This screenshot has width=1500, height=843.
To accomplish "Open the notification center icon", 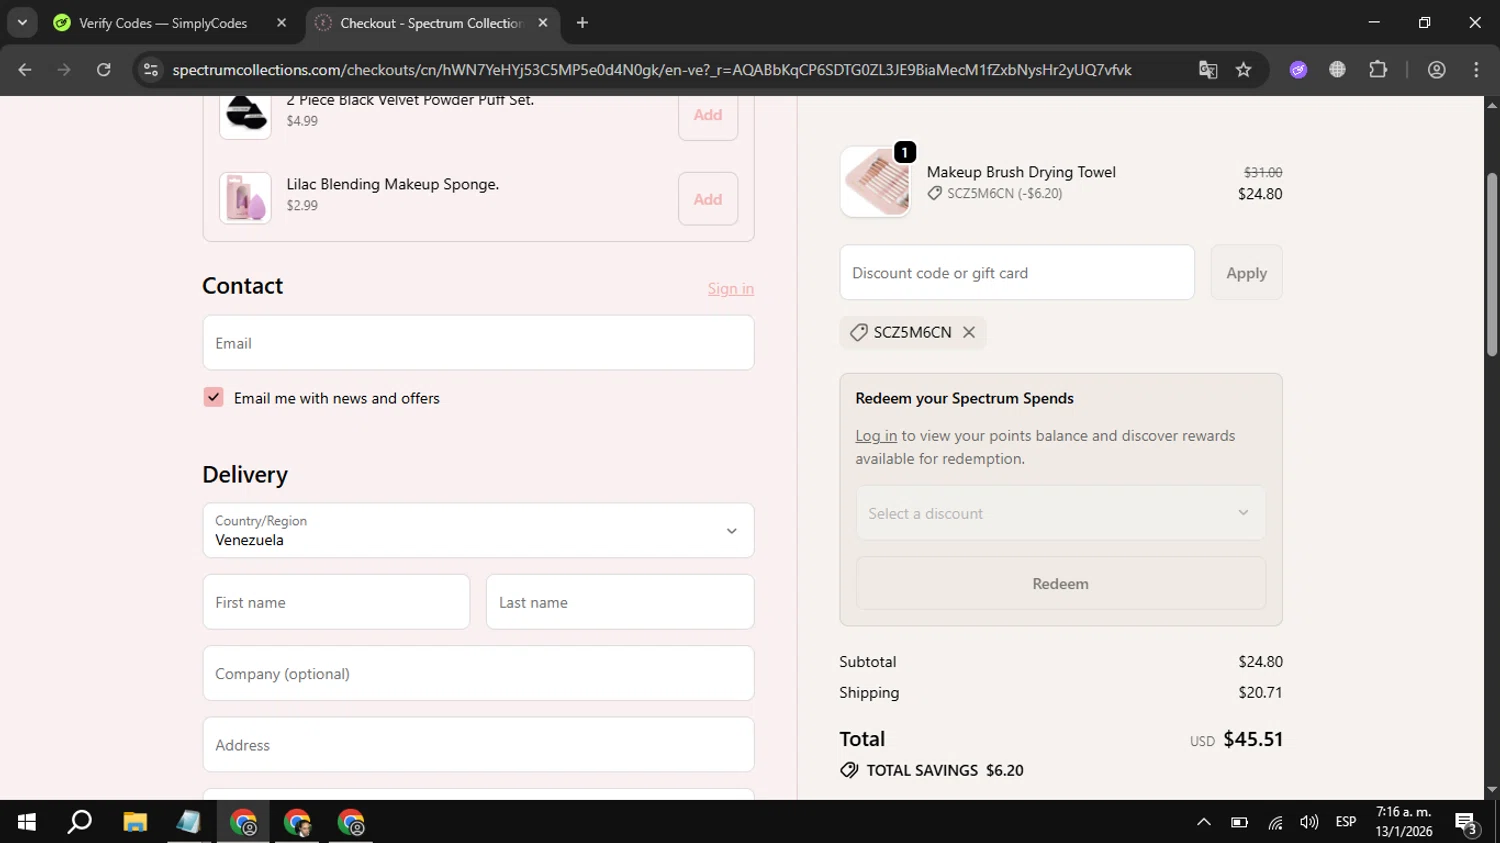I will coord(1467,823).
